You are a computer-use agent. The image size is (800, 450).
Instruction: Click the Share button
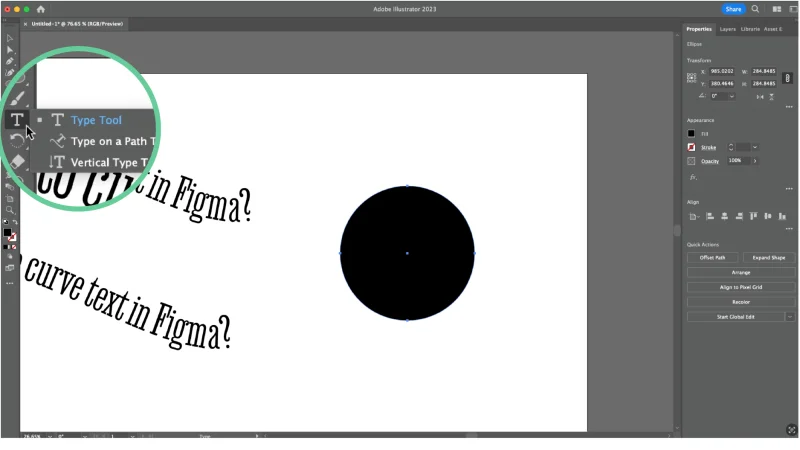(x=733, y=9)
